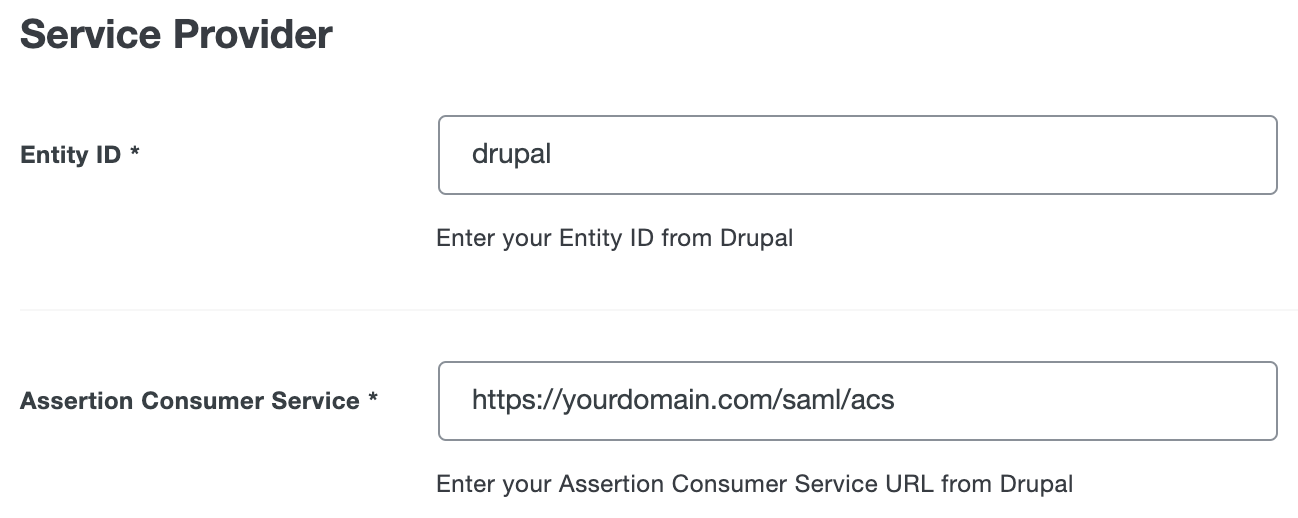Click the word "Service" in the section heading
1298x518 pixels.
click(90, 35)
